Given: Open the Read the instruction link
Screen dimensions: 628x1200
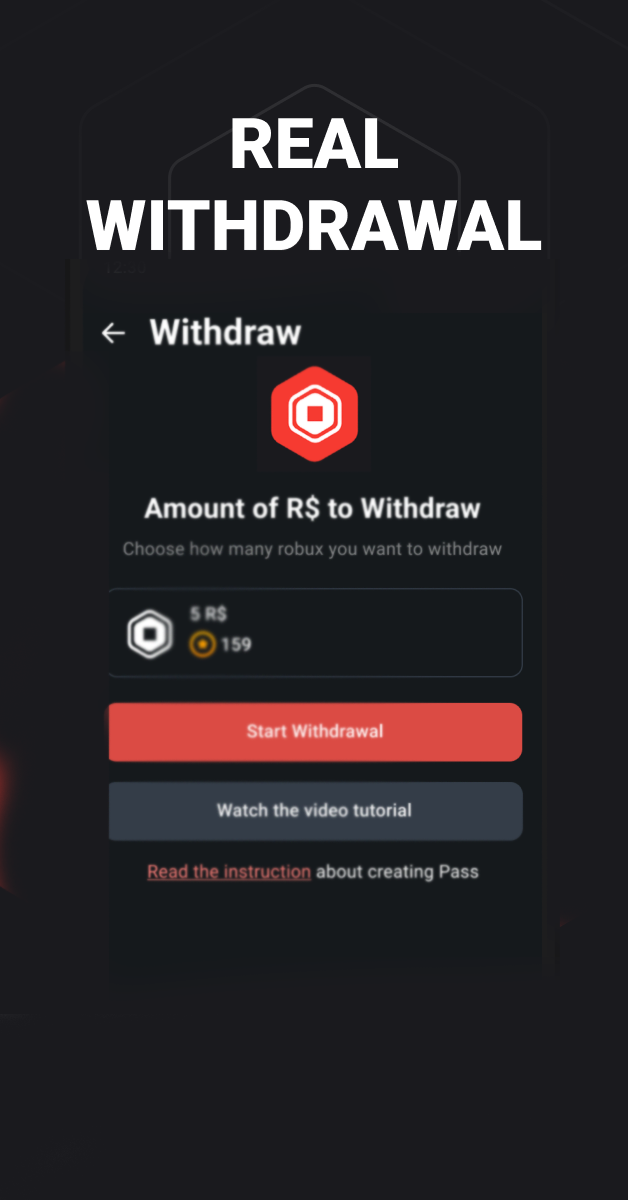Looking at the screenshot, I should tap(229, 872).
